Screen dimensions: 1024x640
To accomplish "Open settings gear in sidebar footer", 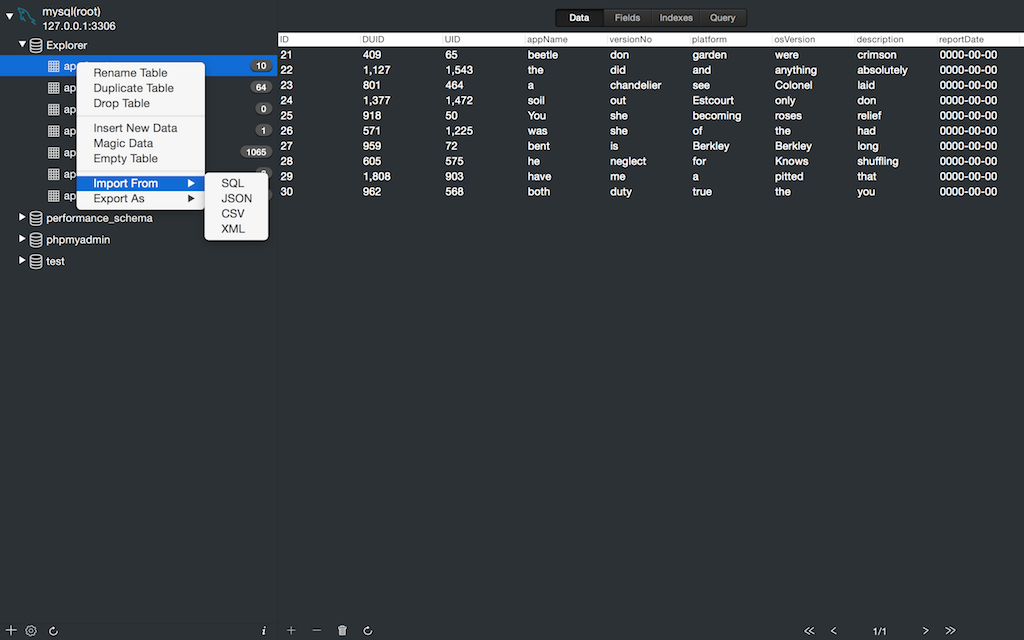I will pos(31,631).
